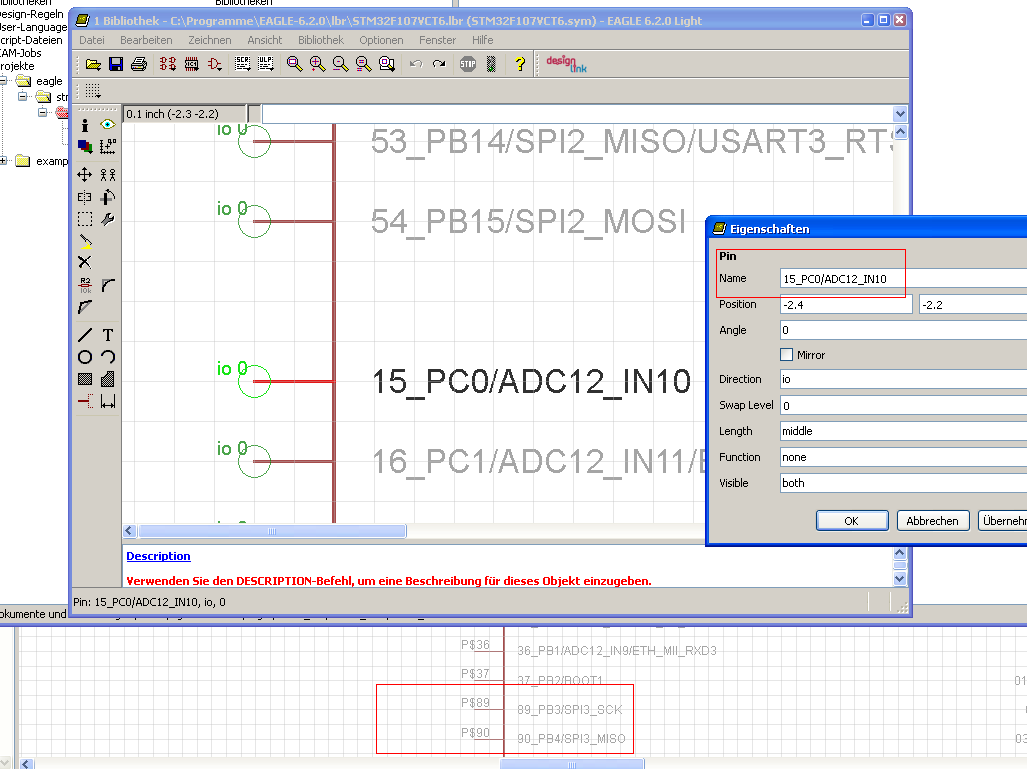
Task: Redo the last undone action
Action: pyautogui.click(x=439, y=64)
